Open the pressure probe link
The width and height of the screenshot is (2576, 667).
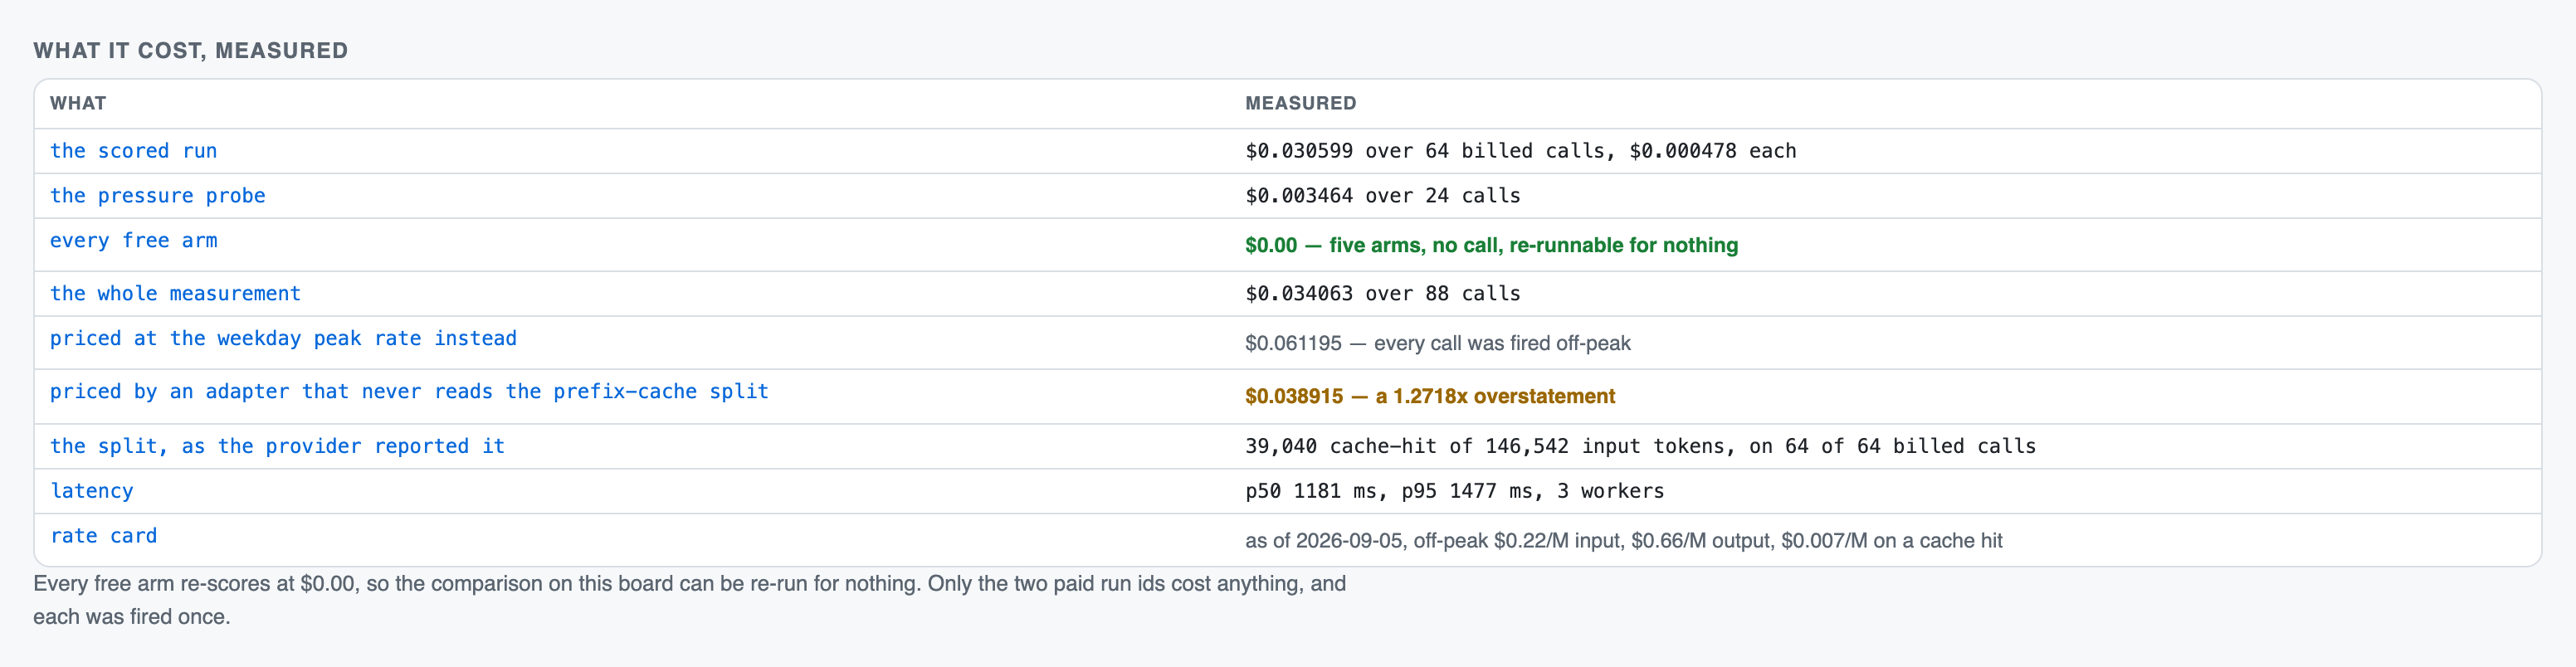(x=157, y=196)
